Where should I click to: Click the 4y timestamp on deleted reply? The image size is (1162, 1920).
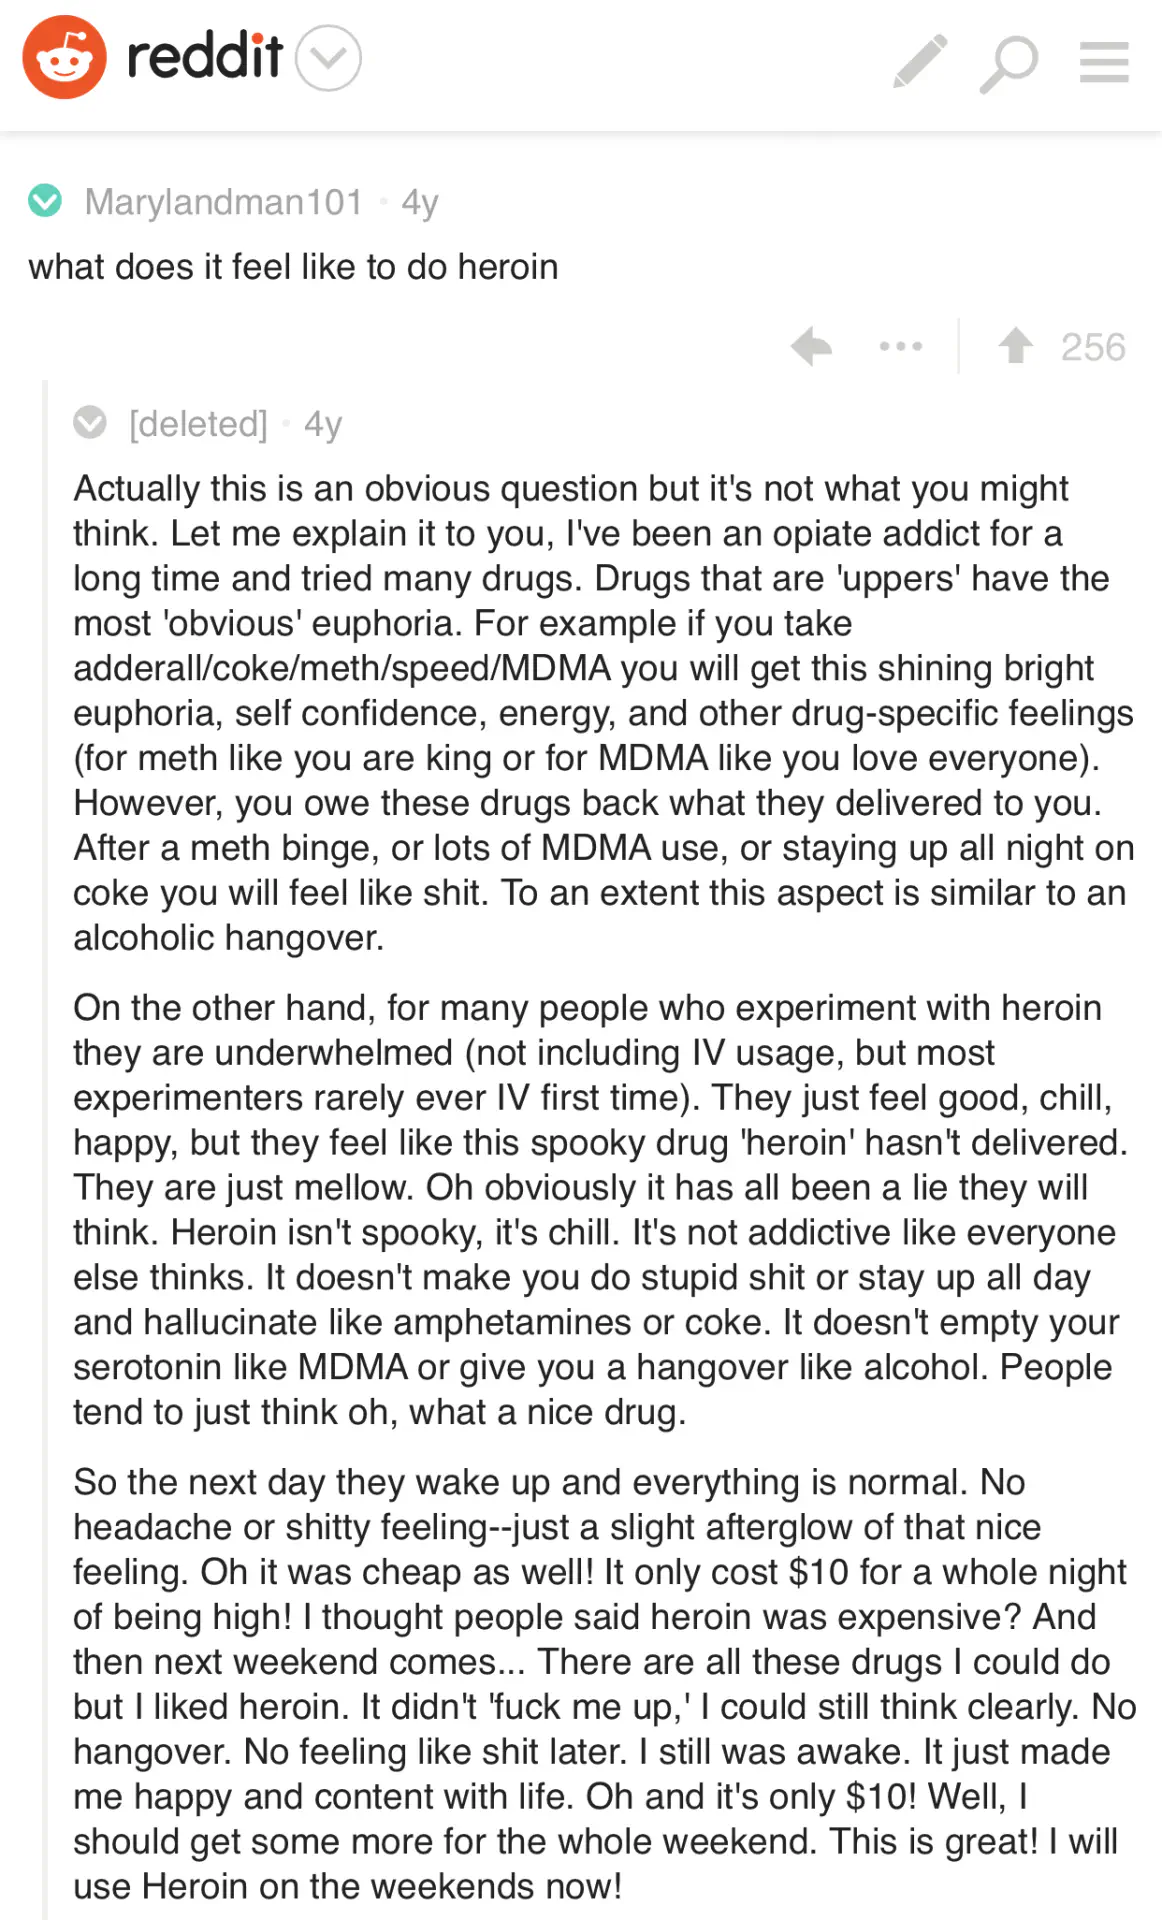point(323,424)
